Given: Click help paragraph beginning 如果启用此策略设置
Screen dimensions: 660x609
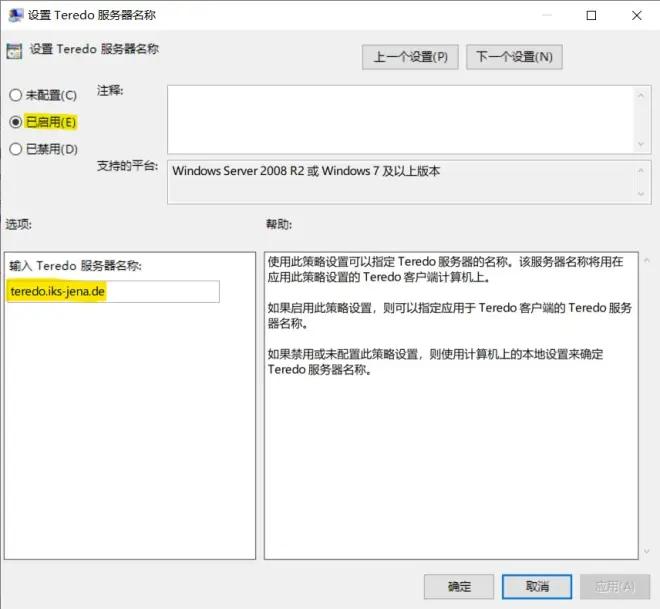Looking at the screenshot, I should click(x=450, y=316).
